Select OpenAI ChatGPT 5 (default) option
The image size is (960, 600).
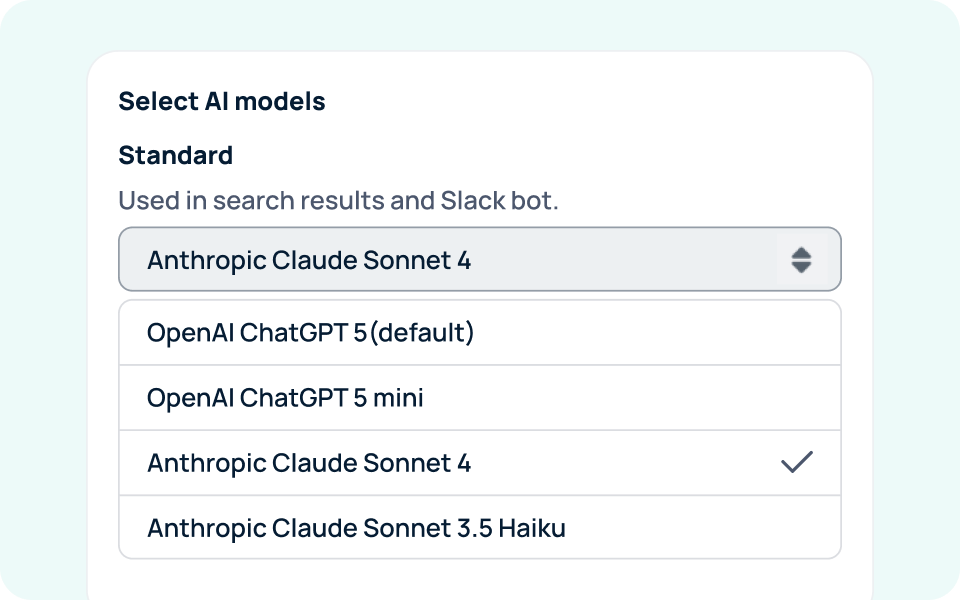point(480,332)
